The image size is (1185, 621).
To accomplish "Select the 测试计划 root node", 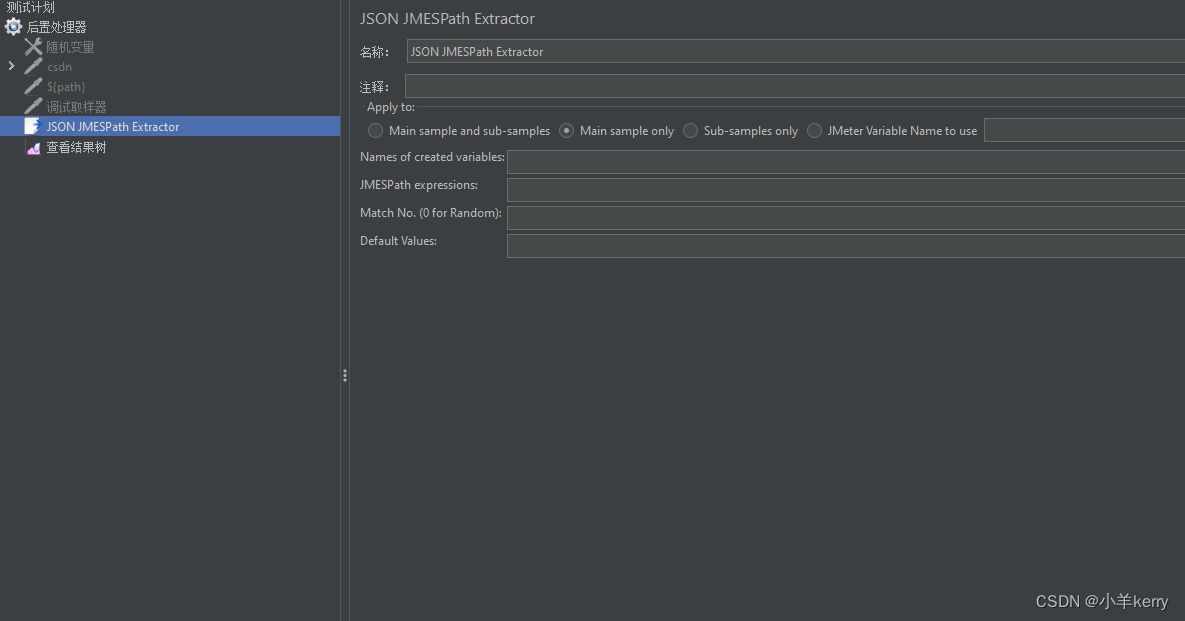I will pos(30,8).
